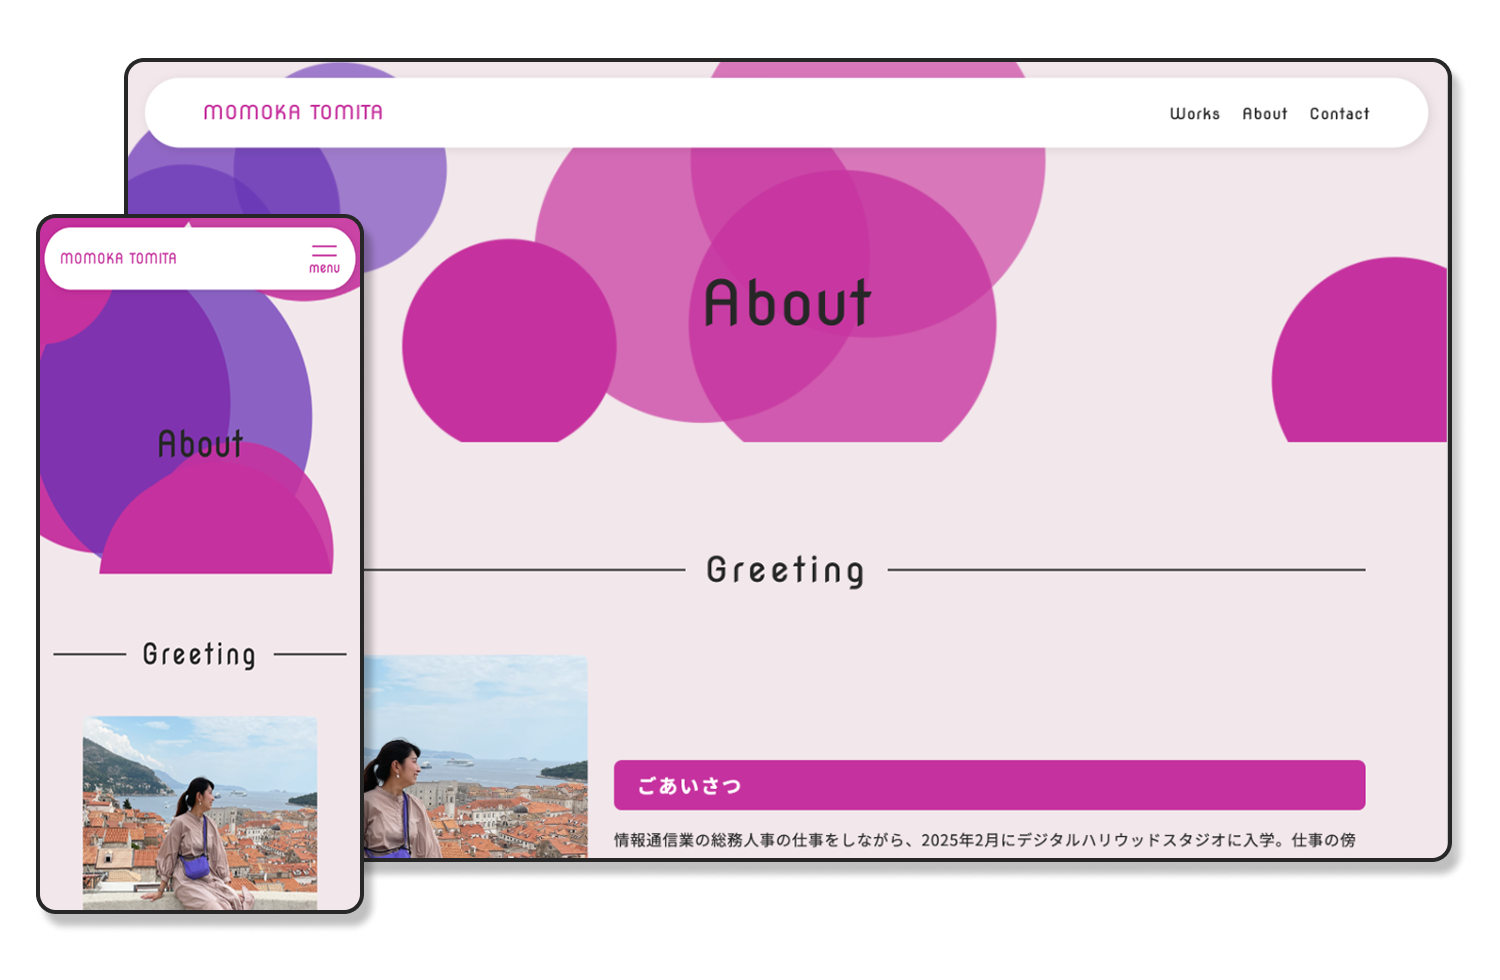Screen dimensions: 1500x980
Task: Open the Works navigation link
Action: 1194,114
